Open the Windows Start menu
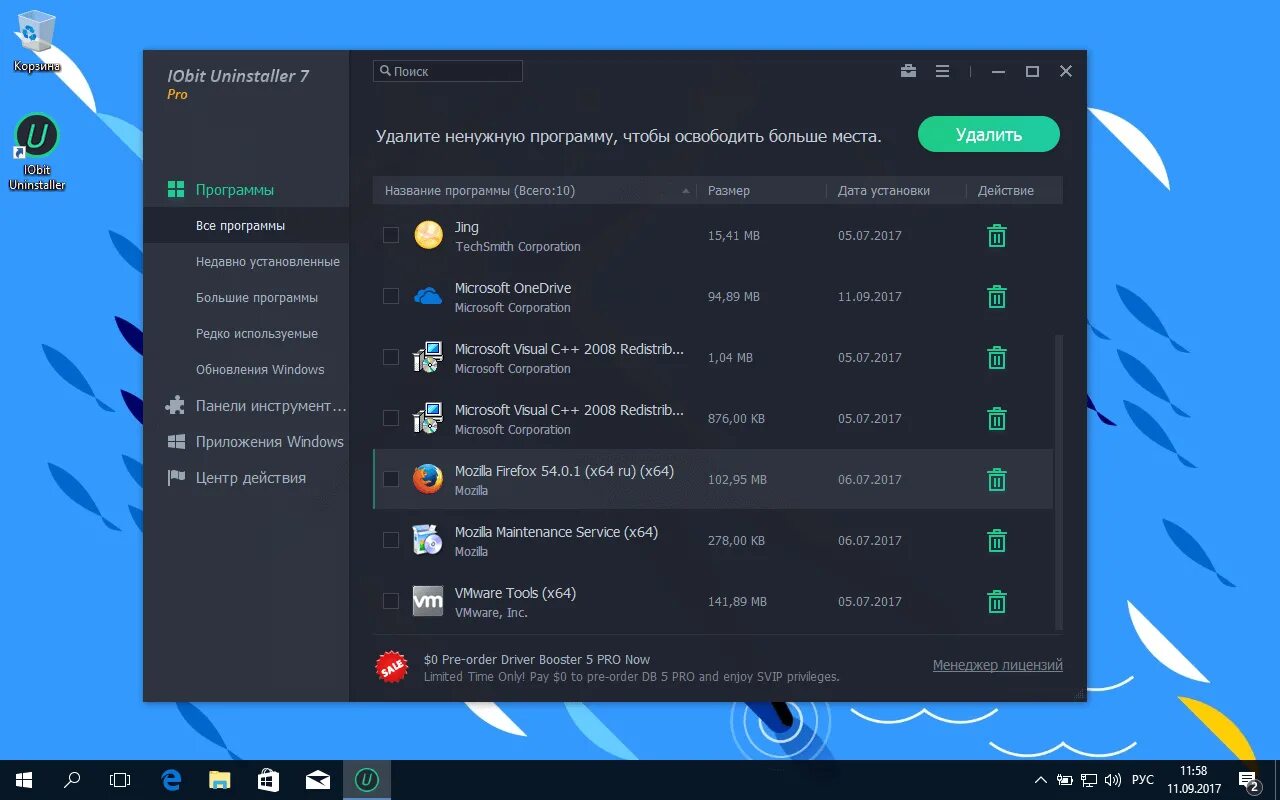This screenshot has width=1280, height=800. click(x=24, y=780)
